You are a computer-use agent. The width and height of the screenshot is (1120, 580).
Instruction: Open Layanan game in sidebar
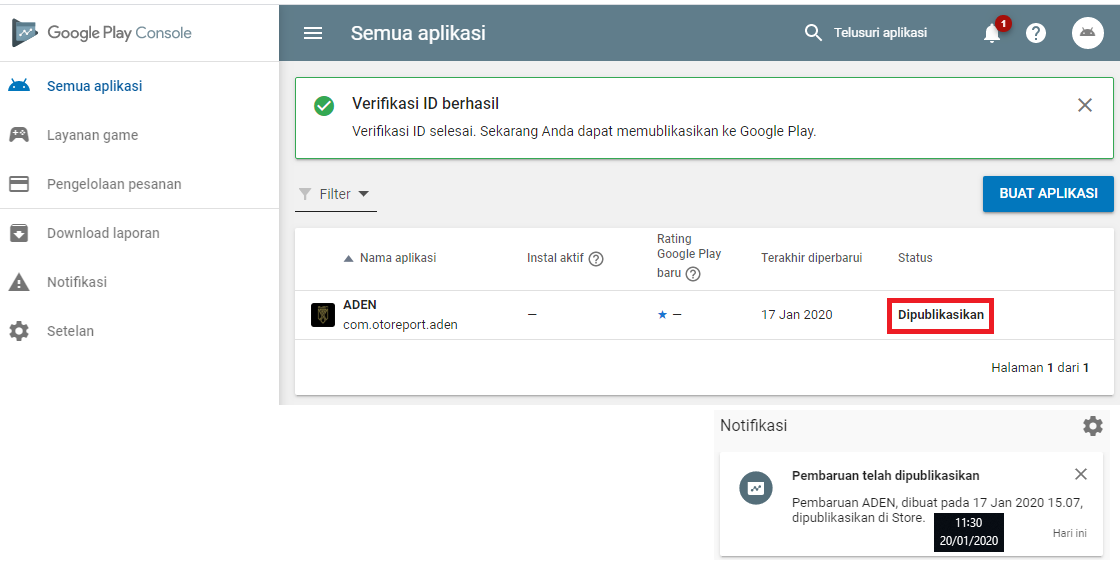(92, 135)
